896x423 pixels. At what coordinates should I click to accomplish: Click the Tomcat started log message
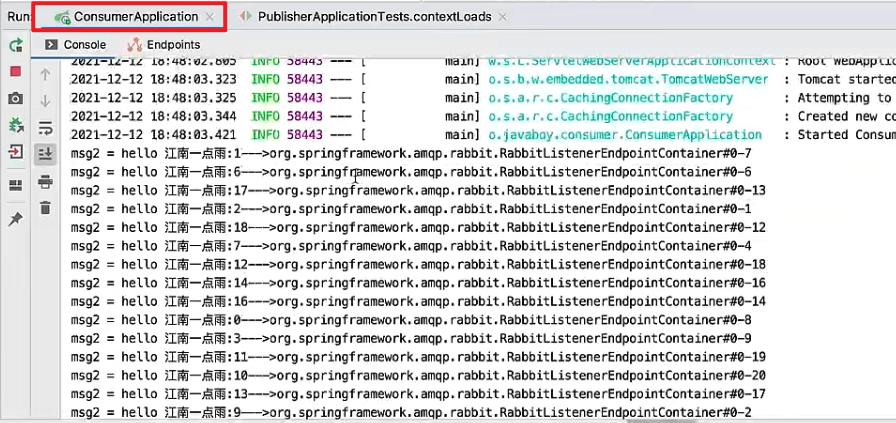[847, 79]
